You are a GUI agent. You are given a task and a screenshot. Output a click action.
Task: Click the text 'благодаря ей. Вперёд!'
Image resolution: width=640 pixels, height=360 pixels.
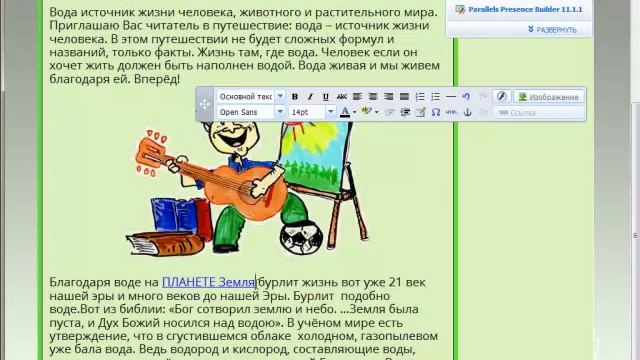click(114, 79)
